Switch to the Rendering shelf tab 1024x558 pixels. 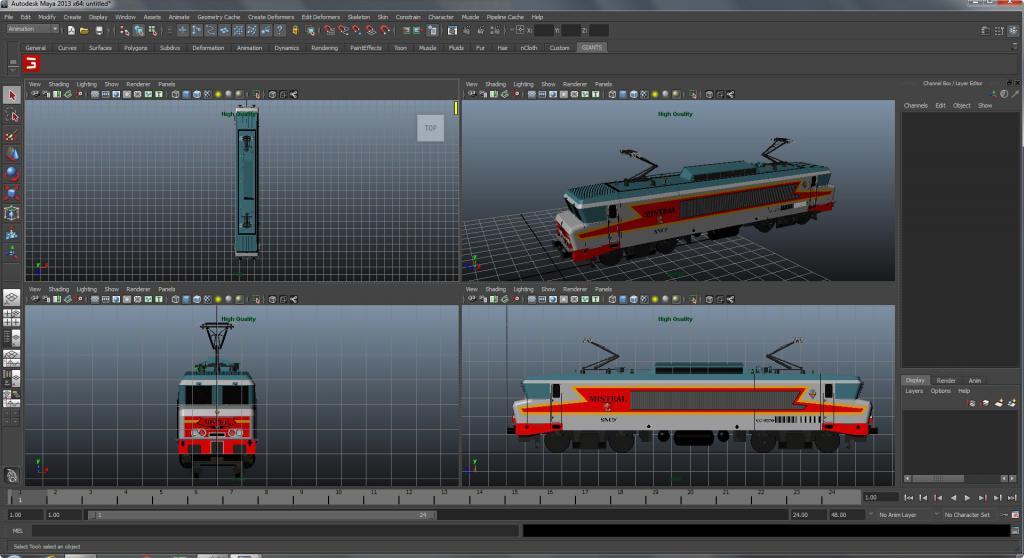pos(325,48)
